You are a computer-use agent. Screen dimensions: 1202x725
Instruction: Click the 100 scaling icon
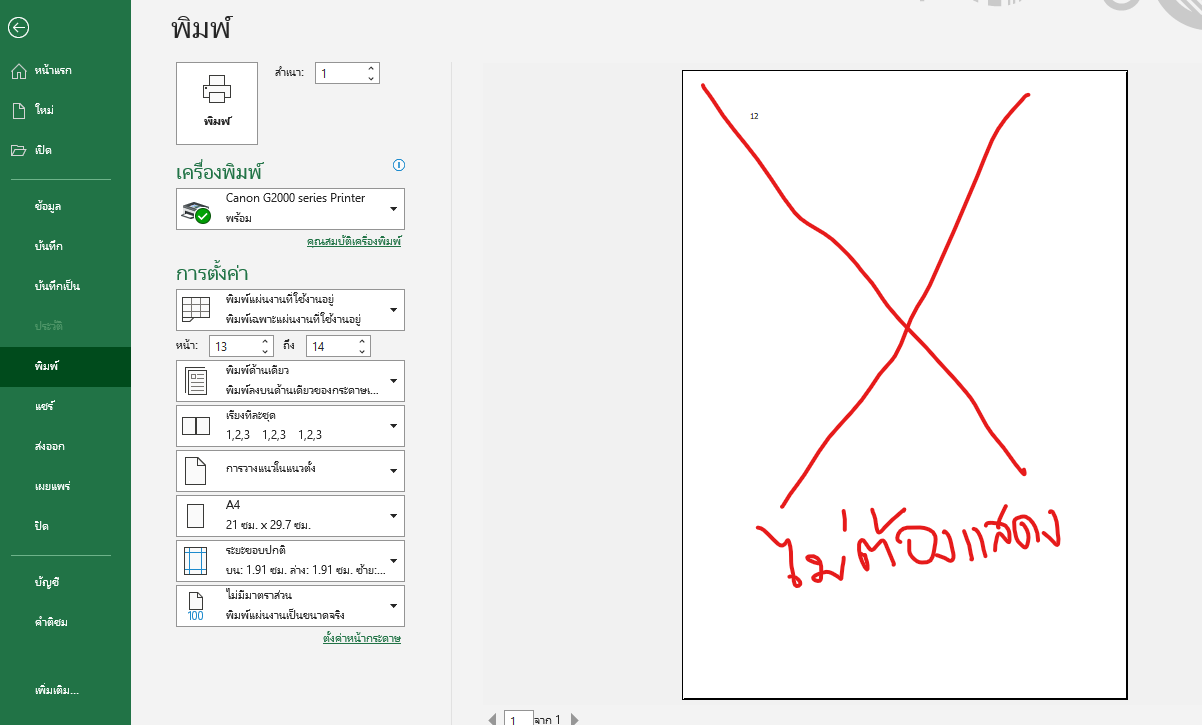[x=196, y=606]
